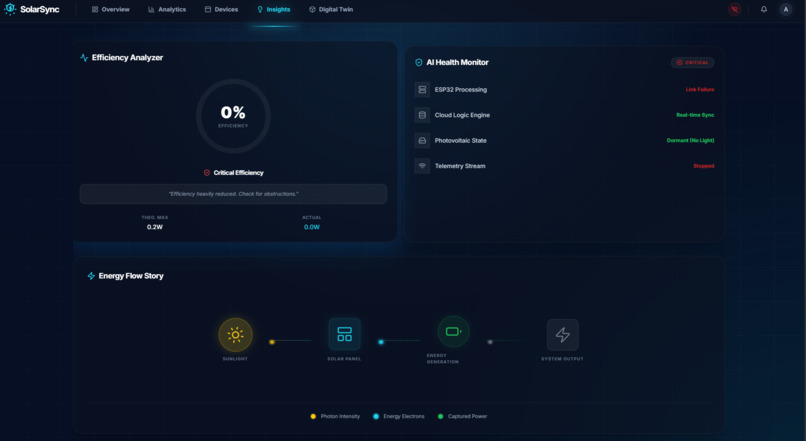This screenshot has height=441, width=806.
Task: Select the Cloud Logic Engine label
Action: point(462,115)
